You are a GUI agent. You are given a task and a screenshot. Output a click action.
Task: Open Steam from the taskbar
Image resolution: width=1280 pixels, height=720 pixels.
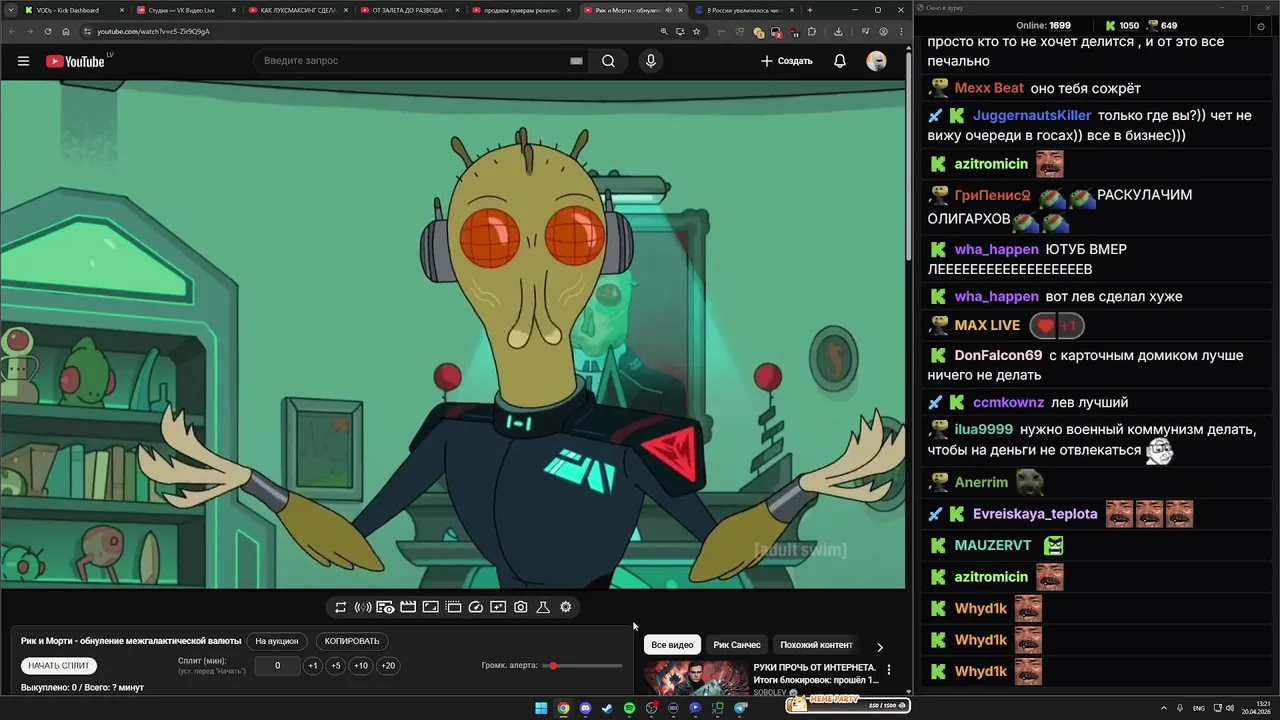point(607,708)
